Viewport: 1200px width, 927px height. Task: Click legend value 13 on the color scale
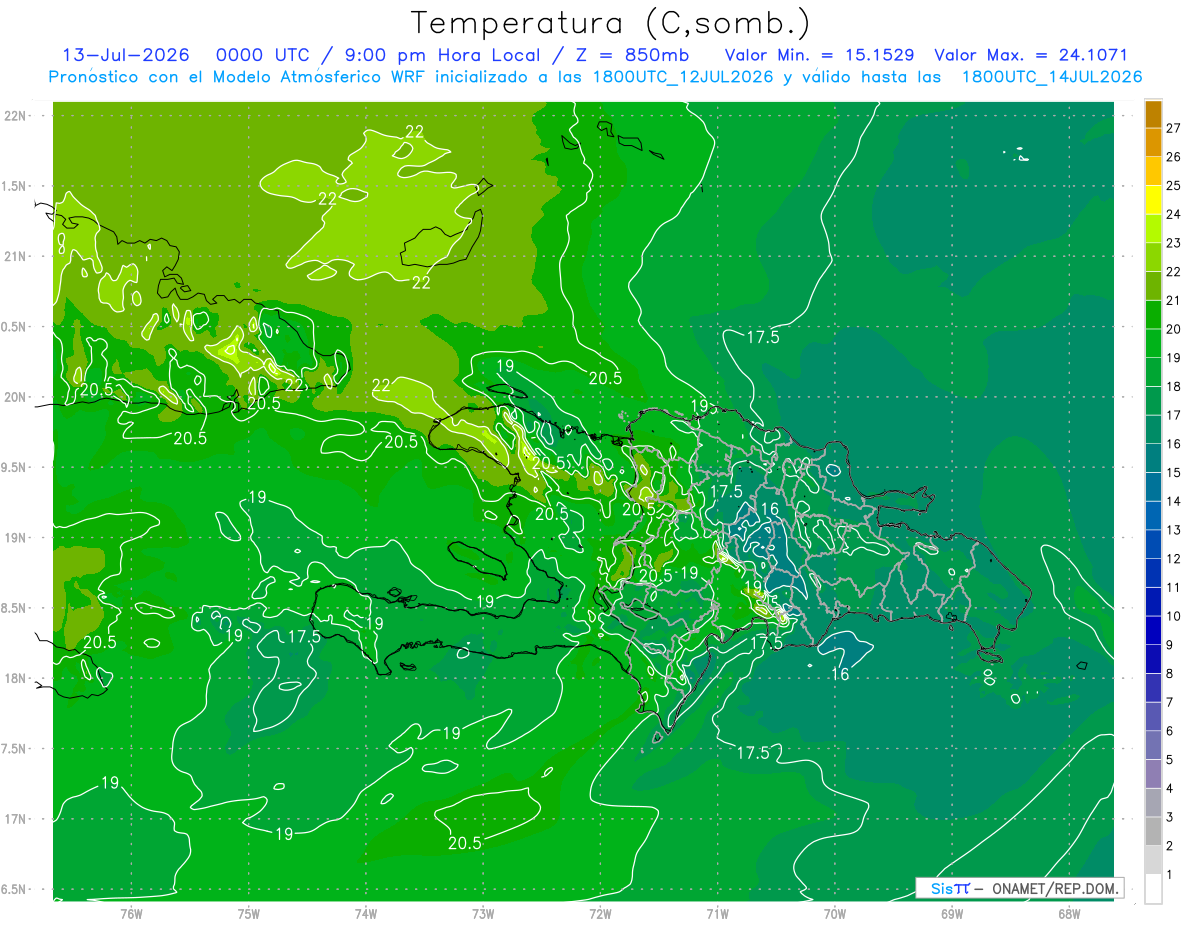(x=1175, y=530)
